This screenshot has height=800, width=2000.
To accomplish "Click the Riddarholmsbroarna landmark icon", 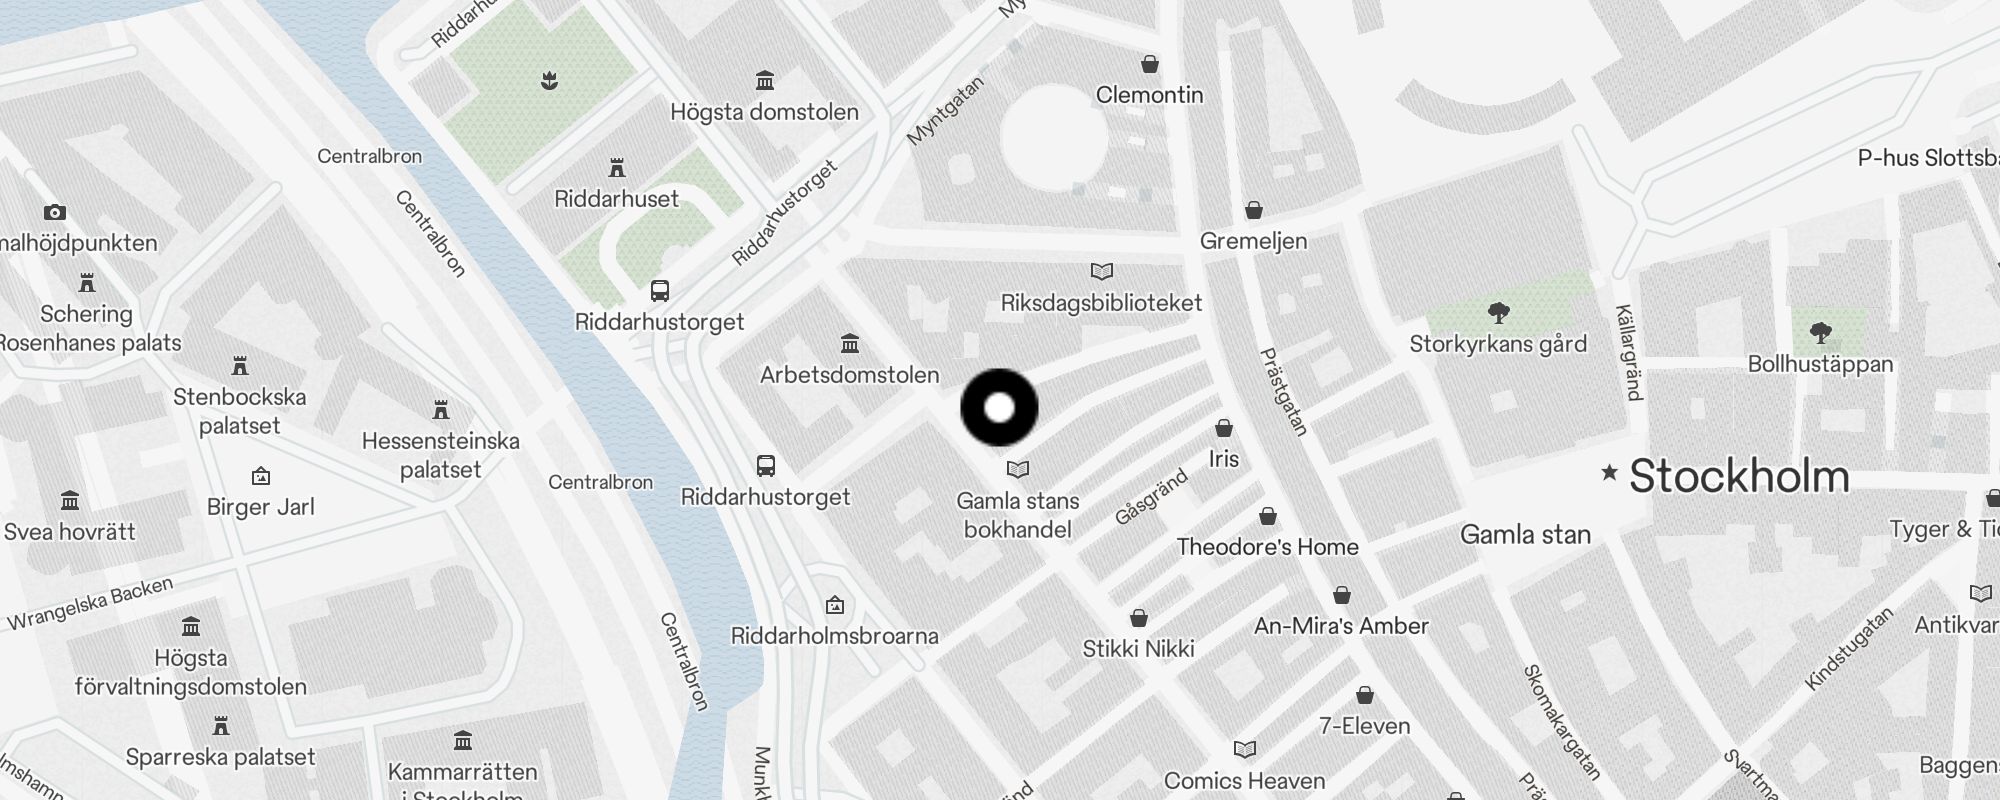I will coord(835,605).
